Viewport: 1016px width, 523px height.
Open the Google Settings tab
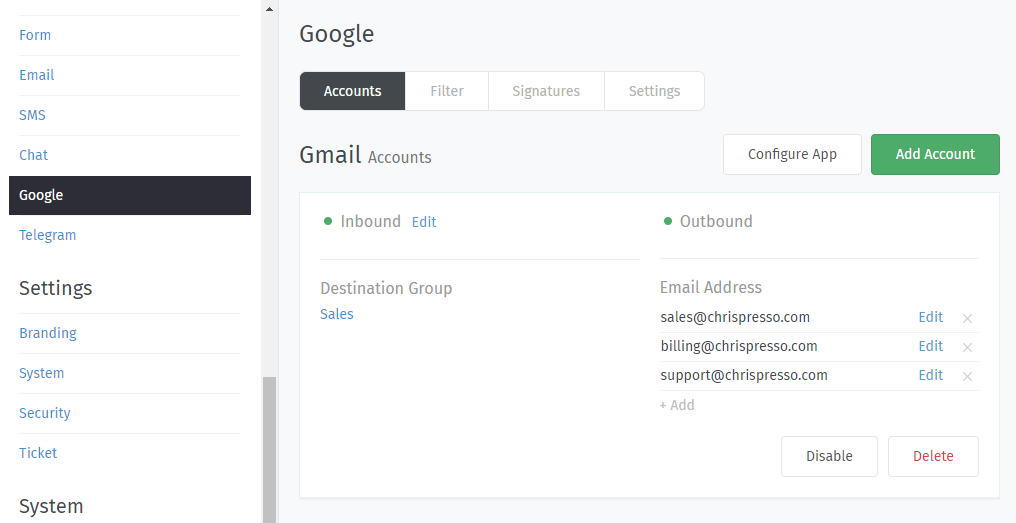[x=654, y=91]
